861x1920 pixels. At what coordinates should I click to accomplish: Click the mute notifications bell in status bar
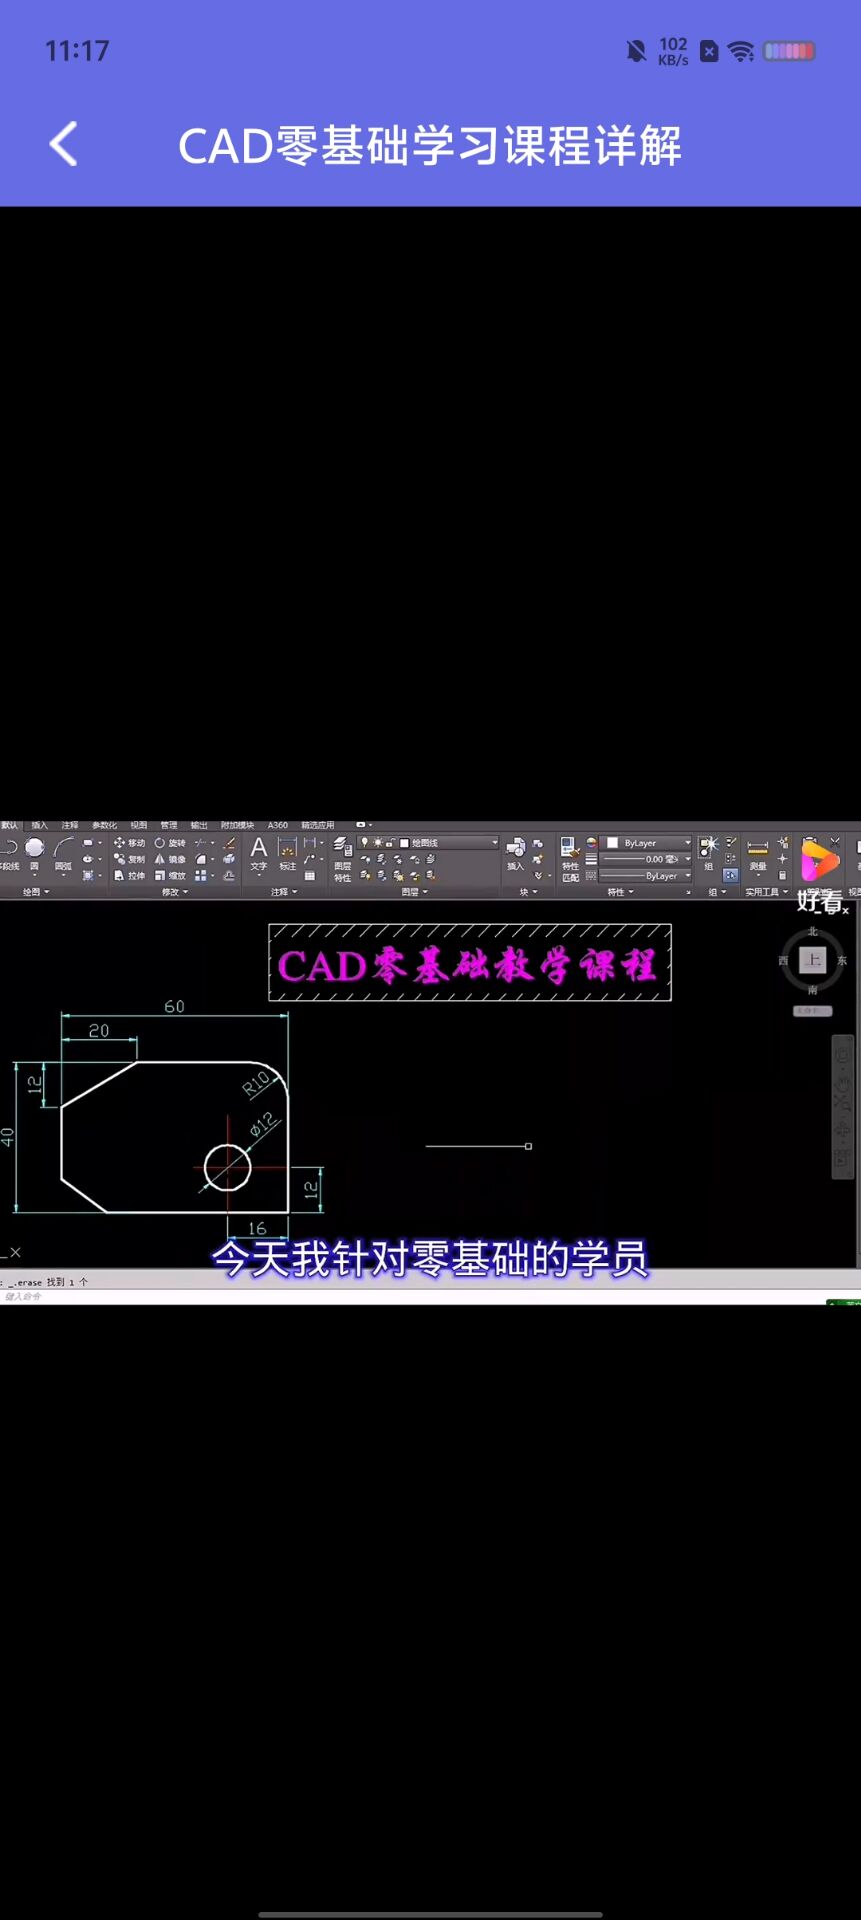point(636,51)
